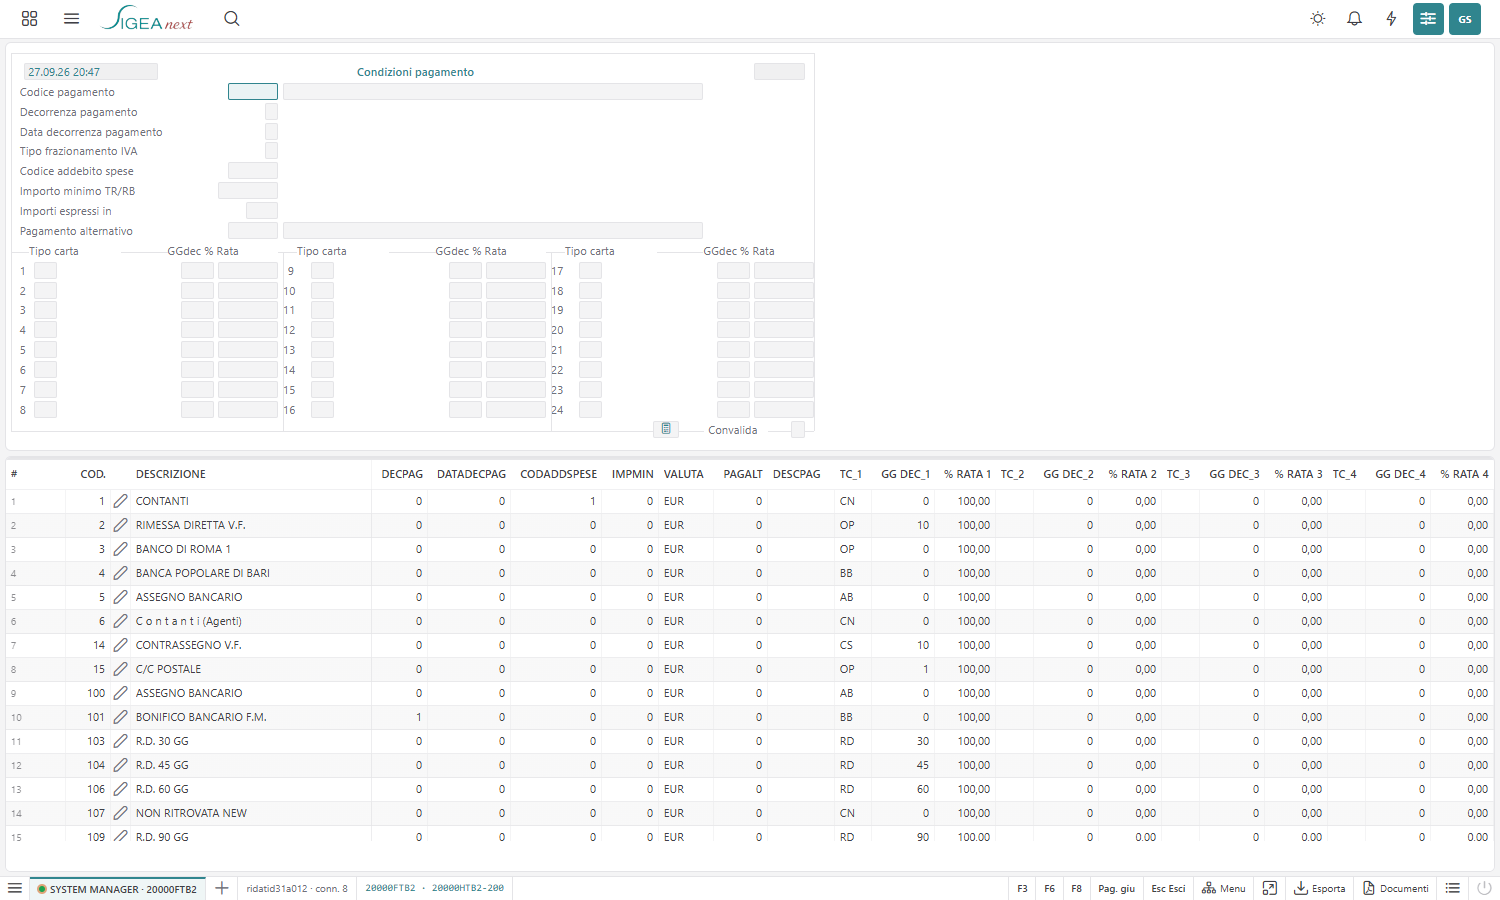Viewport: 1500px width, 900px height.
Task: Switch to SYSTEM MANAGER · 20000FTB2 tab
Action: (x=117, y=888)
